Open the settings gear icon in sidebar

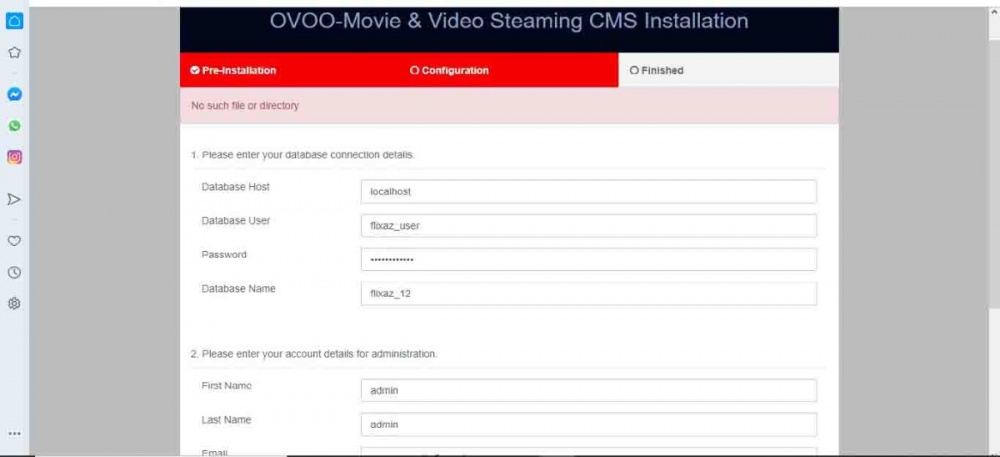tap(14, 303)
